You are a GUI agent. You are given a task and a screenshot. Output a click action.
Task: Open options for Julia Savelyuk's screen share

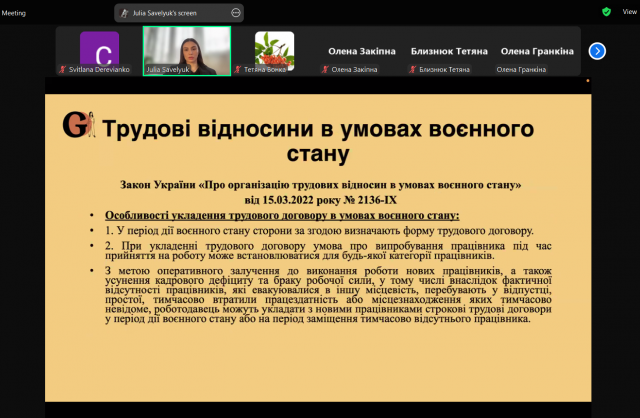coord(236,13)
